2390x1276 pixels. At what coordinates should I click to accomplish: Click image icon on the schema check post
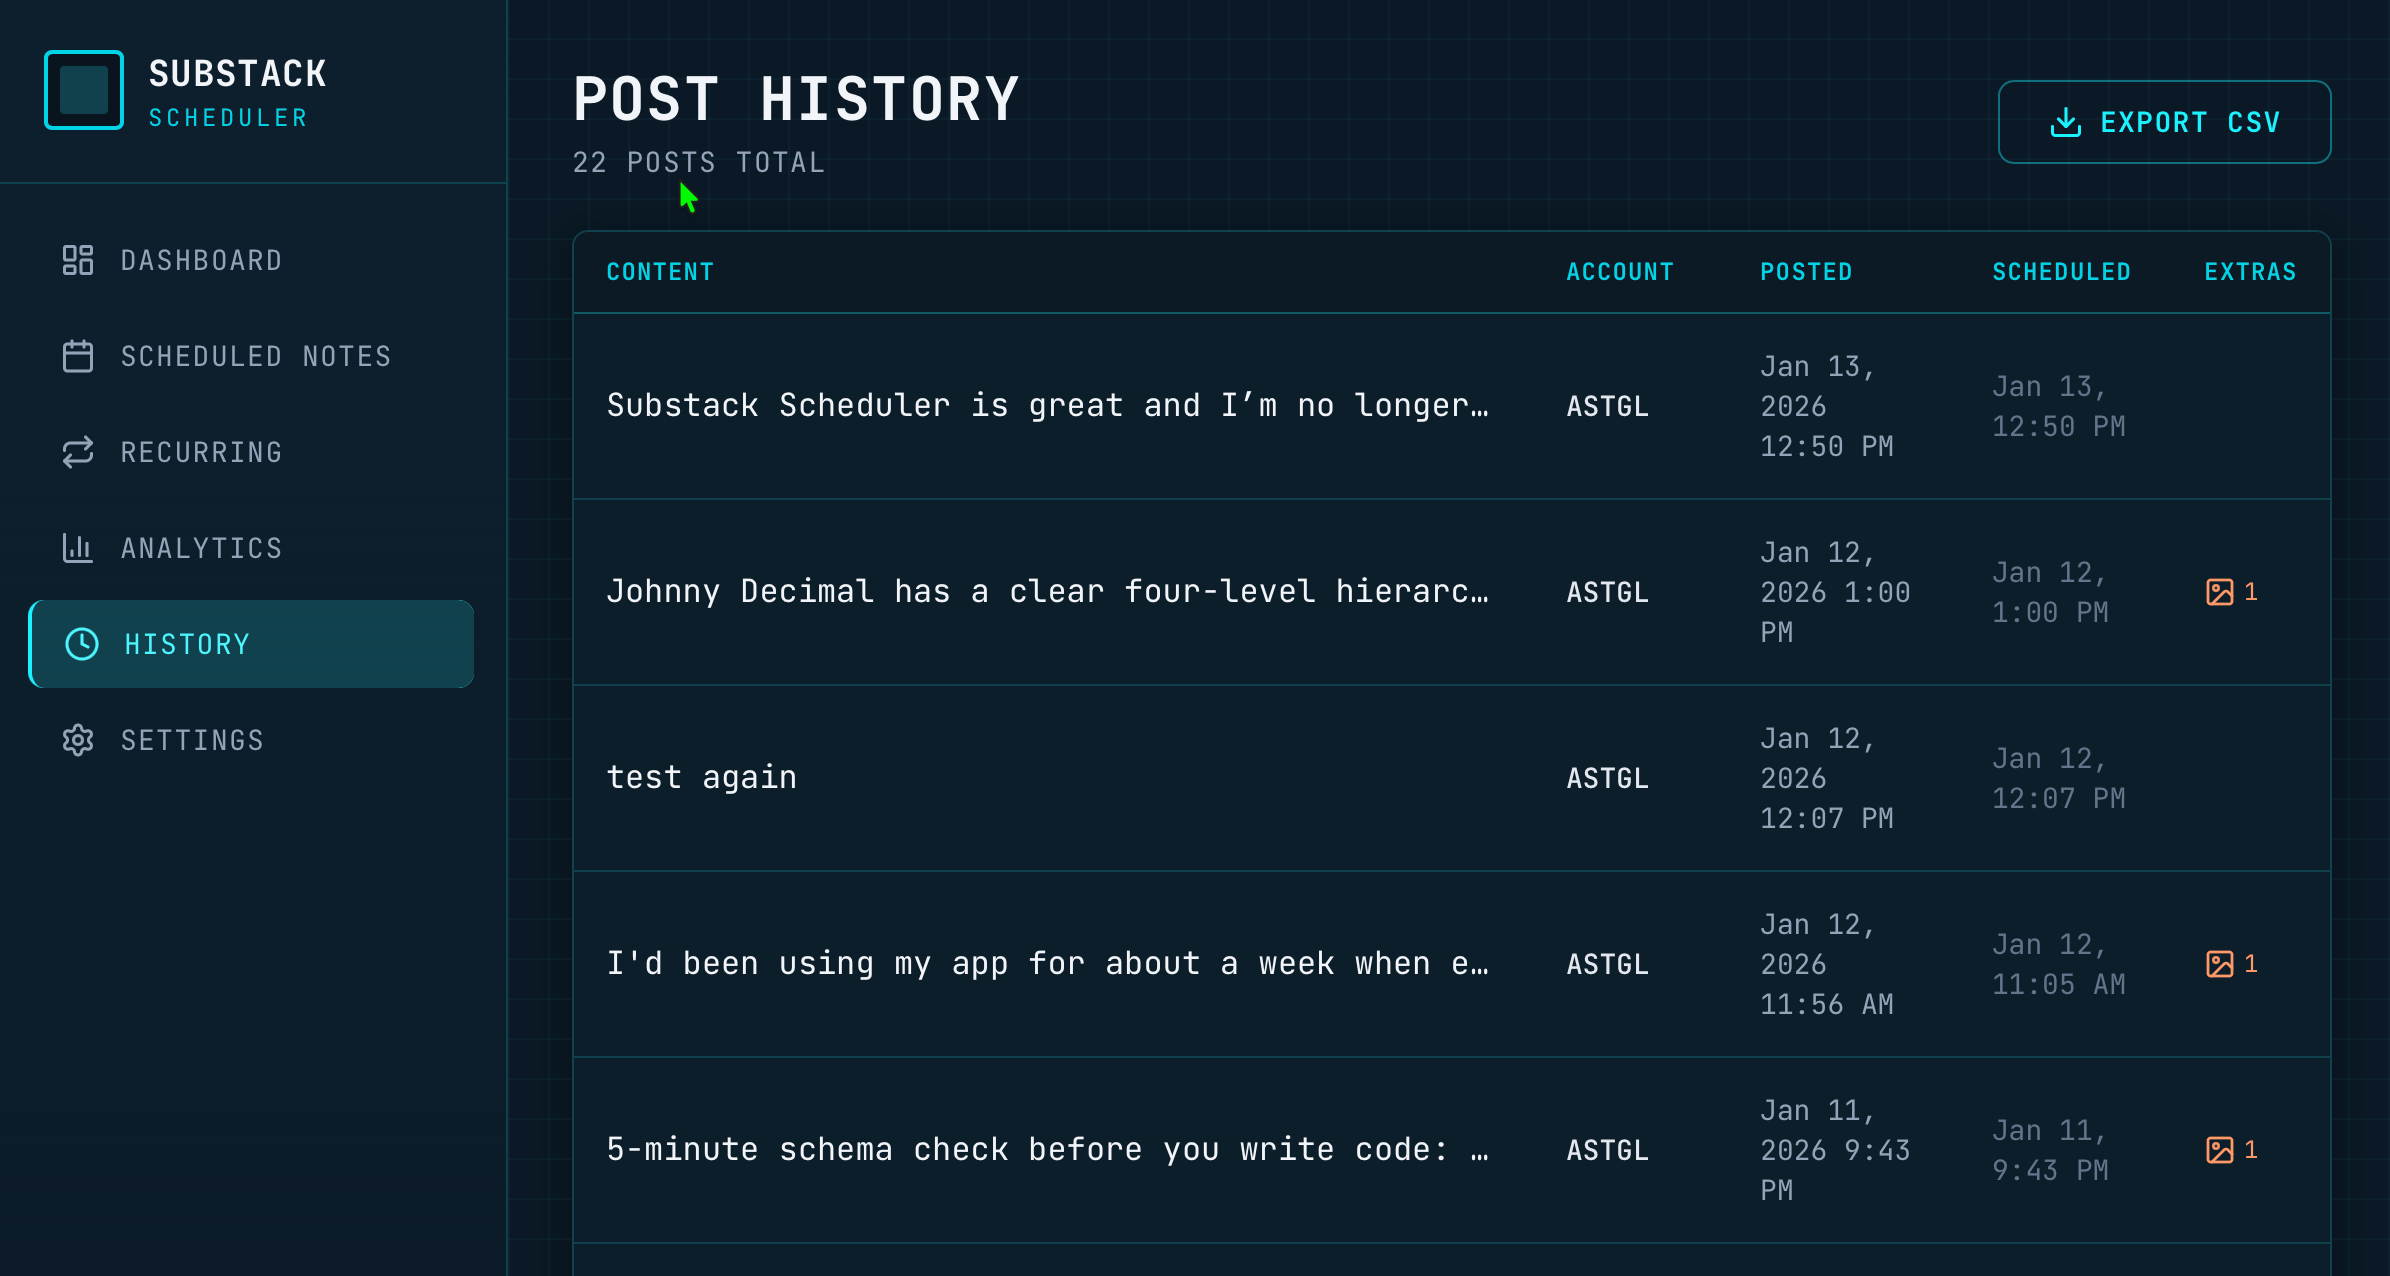tap(2219, 1150)
